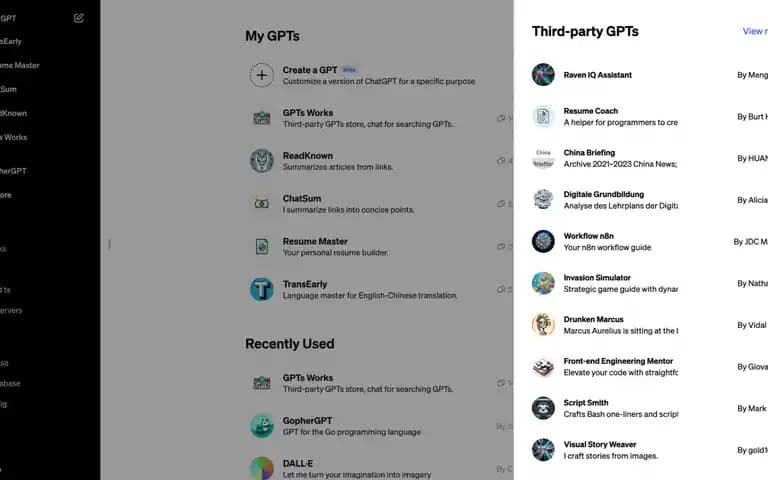Open the View more link
The height and width of the screenshot is (480, 768).
click(x=755, y=31)
